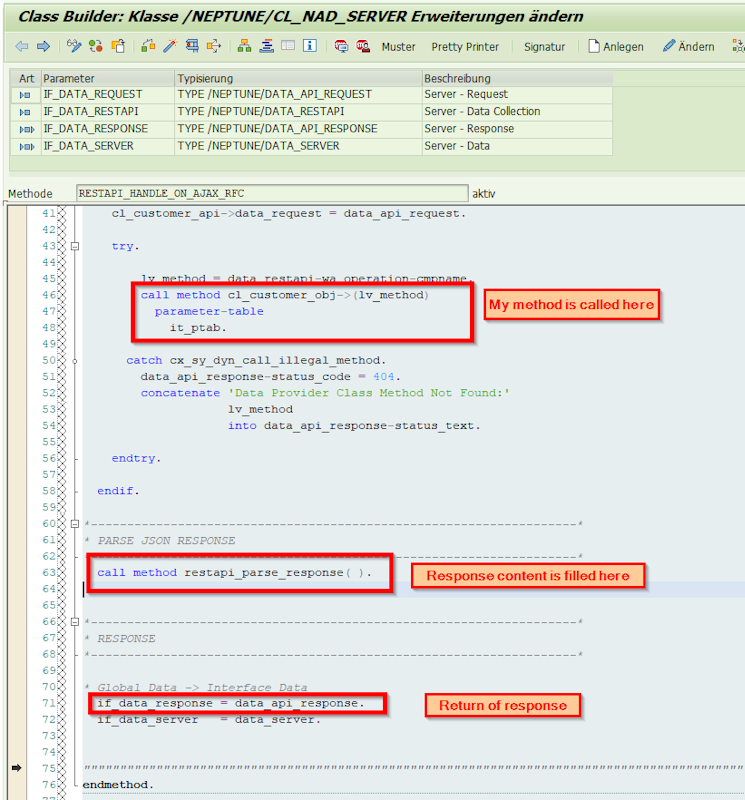745x800 pixels.
Task: Run Pretty Printer on the code
Action: pyautogui.click(x=465, y=46)
